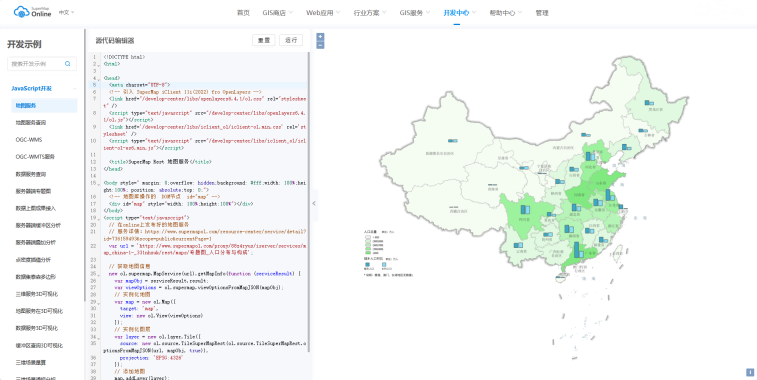The height and width of the screenshot is (380, 757).
Task: Fold code at line 15 body tag
Action: (99, 184)
